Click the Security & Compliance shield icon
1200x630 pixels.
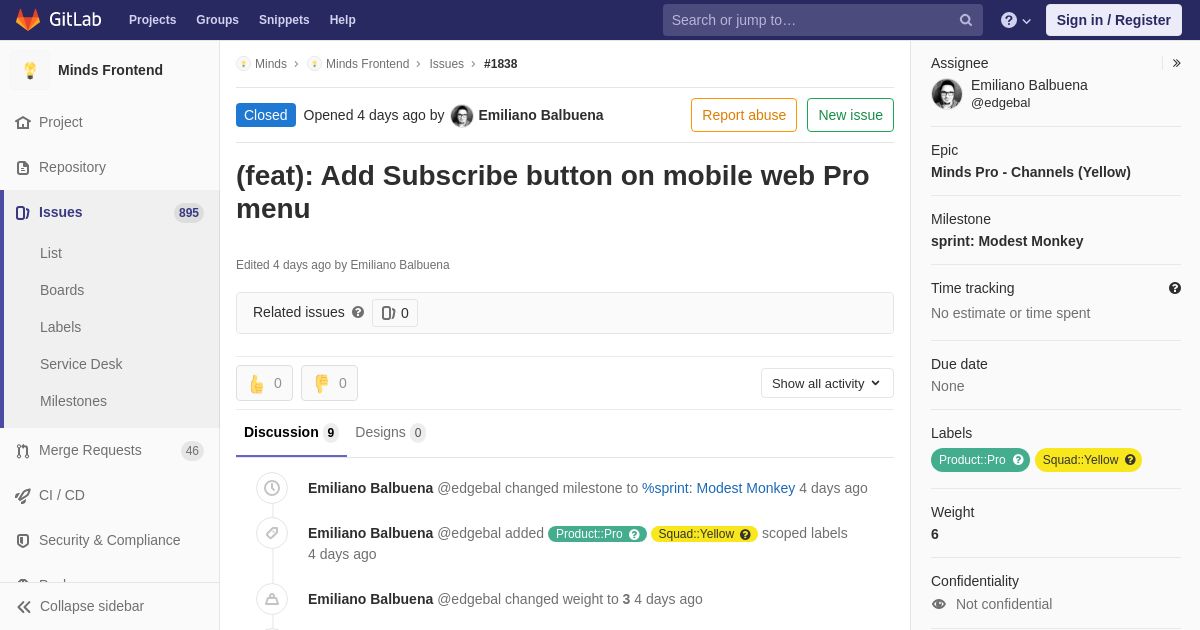tap(23, 540)
